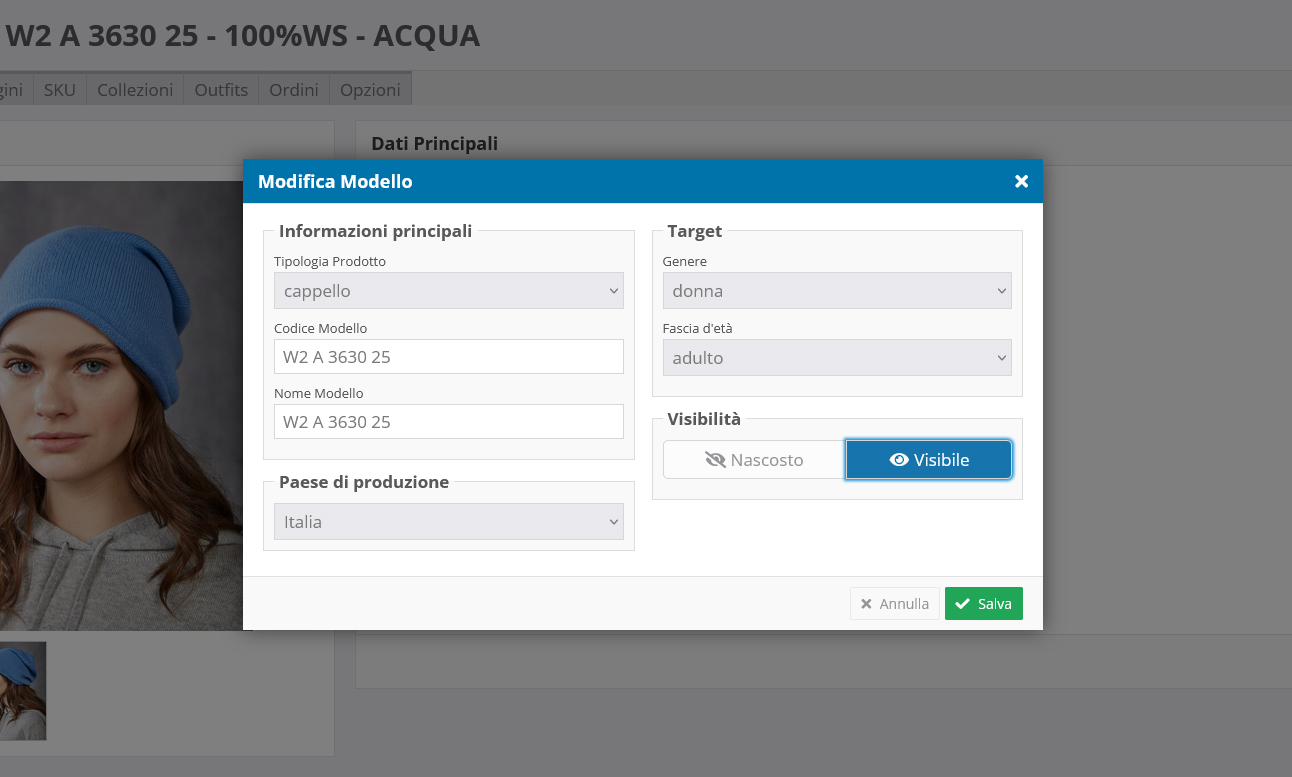Viewport: 1292px width, 777px height.
Task: Click the crossed-eye icon on Nascosto
Action: (x=715, y=460)
